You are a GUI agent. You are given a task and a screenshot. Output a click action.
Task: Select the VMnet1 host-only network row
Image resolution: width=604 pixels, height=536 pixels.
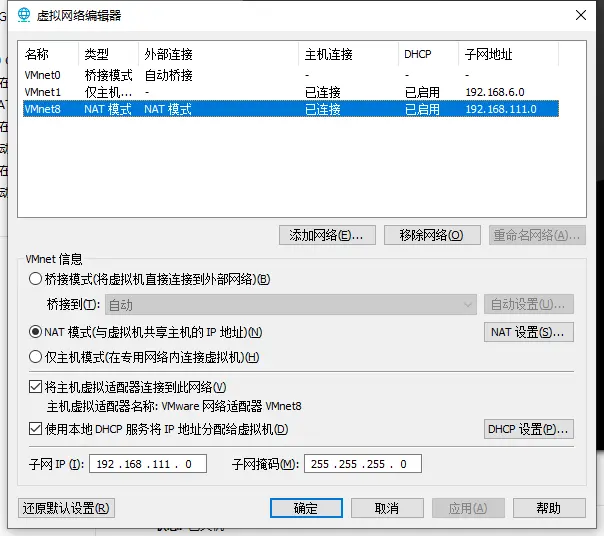pos(291,92)
